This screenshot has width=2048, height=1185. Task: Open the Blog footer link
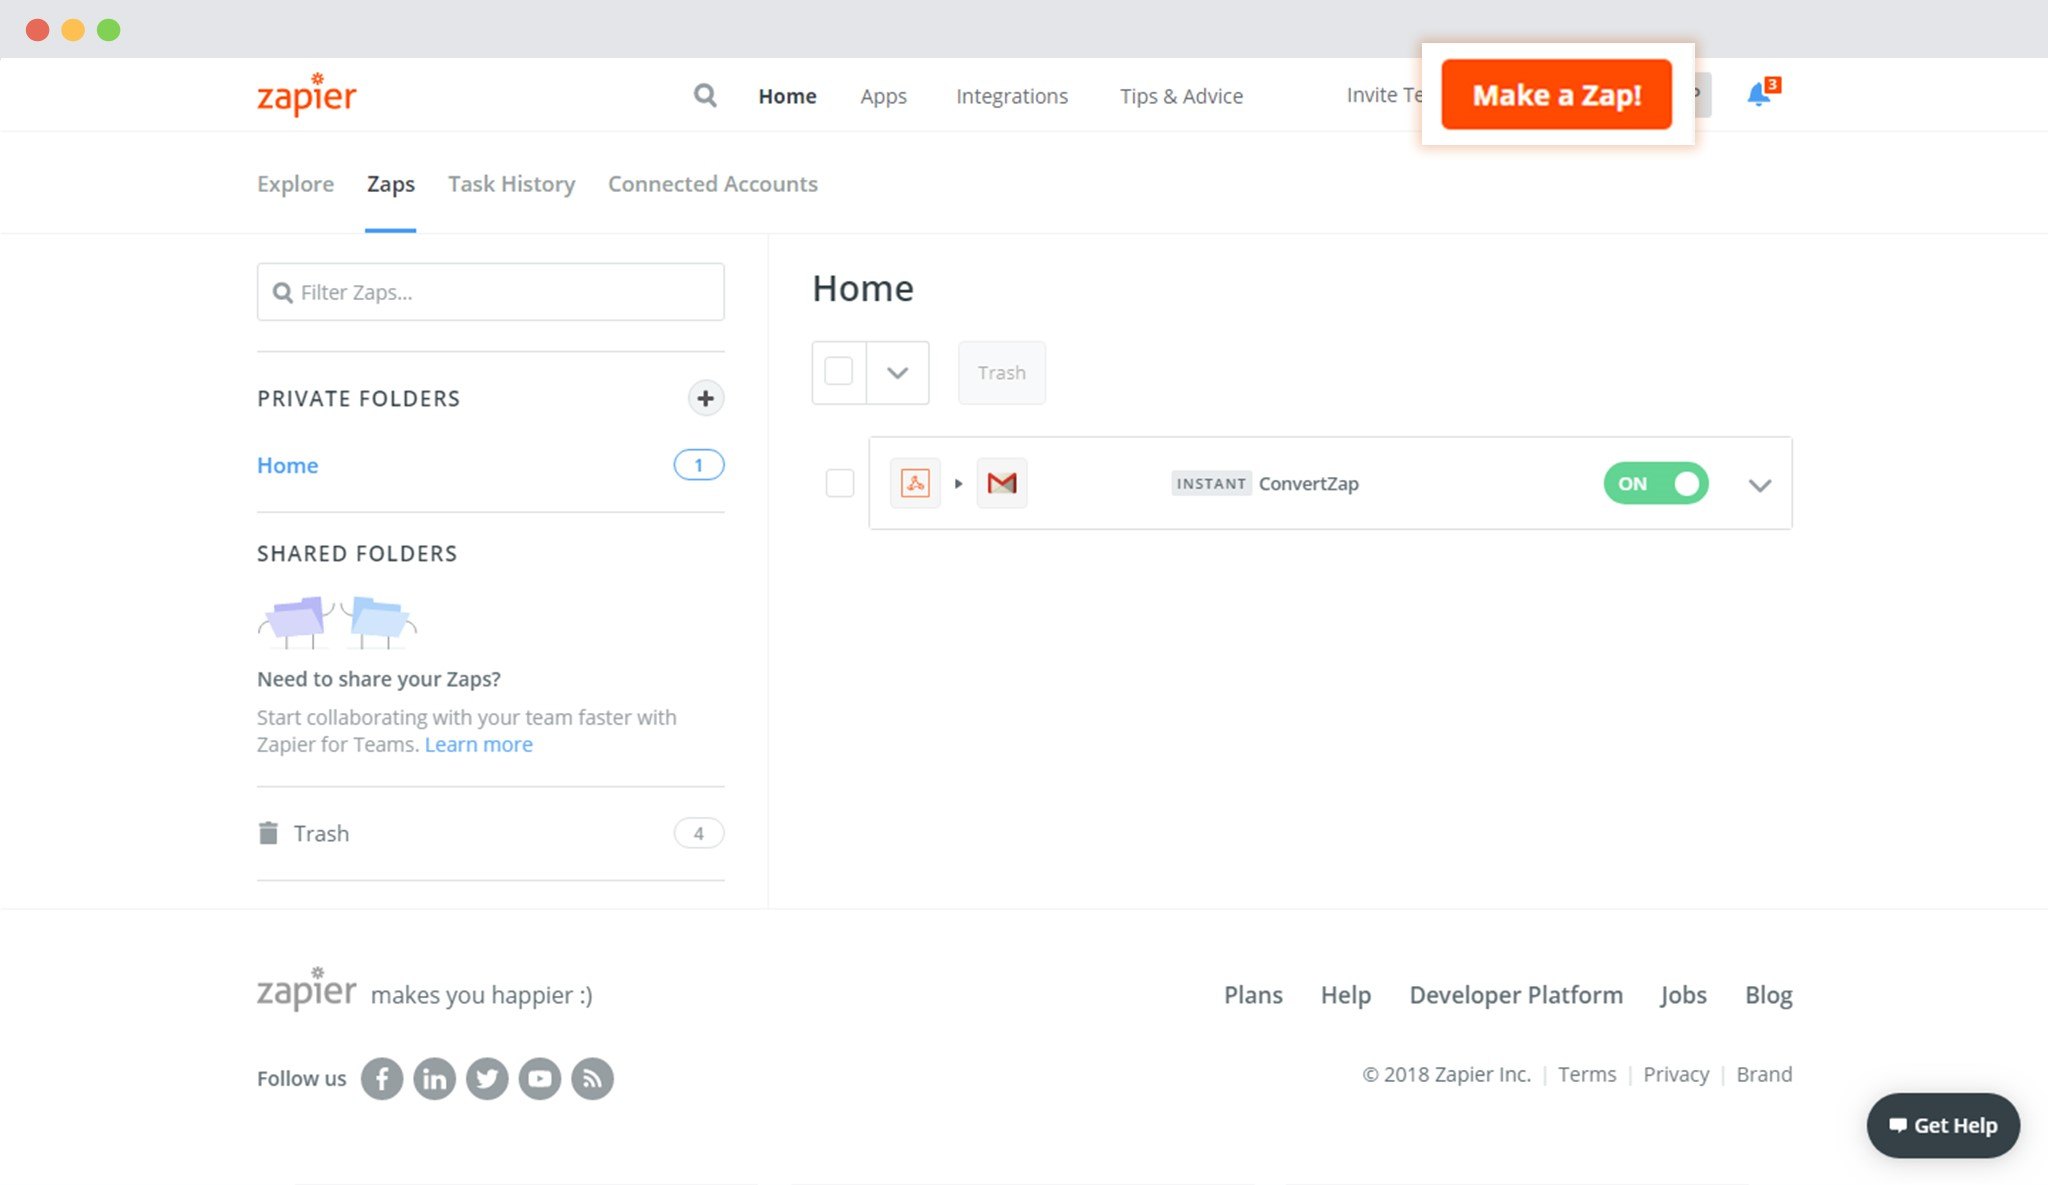1769,995
